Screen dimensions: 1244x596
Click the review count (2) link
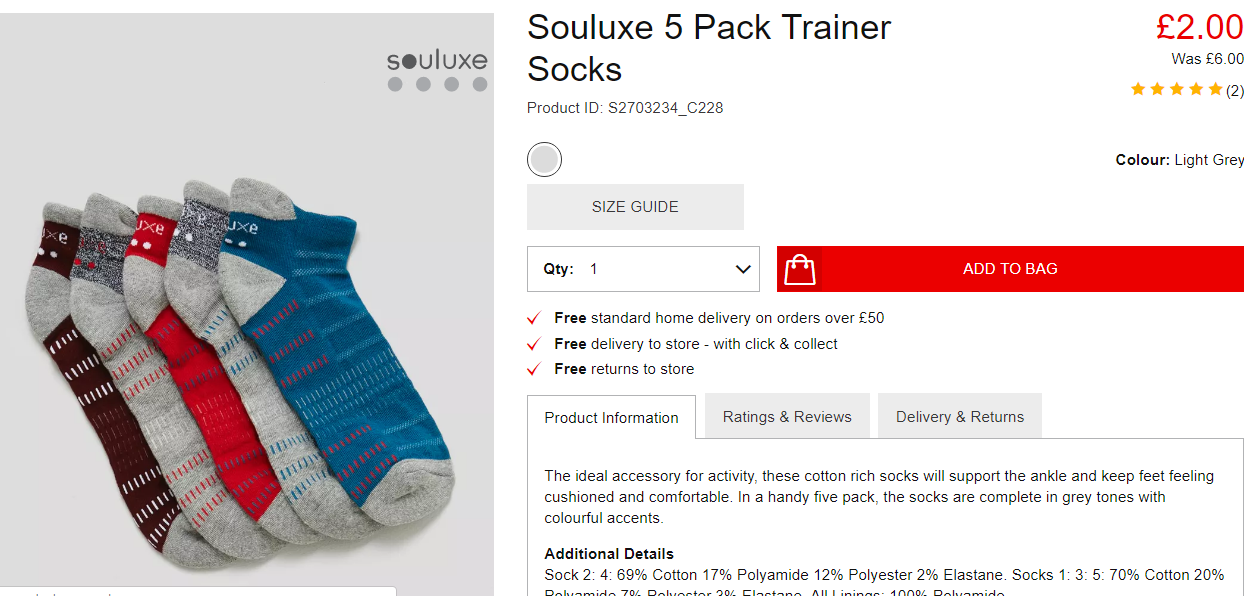(1235, 91)
